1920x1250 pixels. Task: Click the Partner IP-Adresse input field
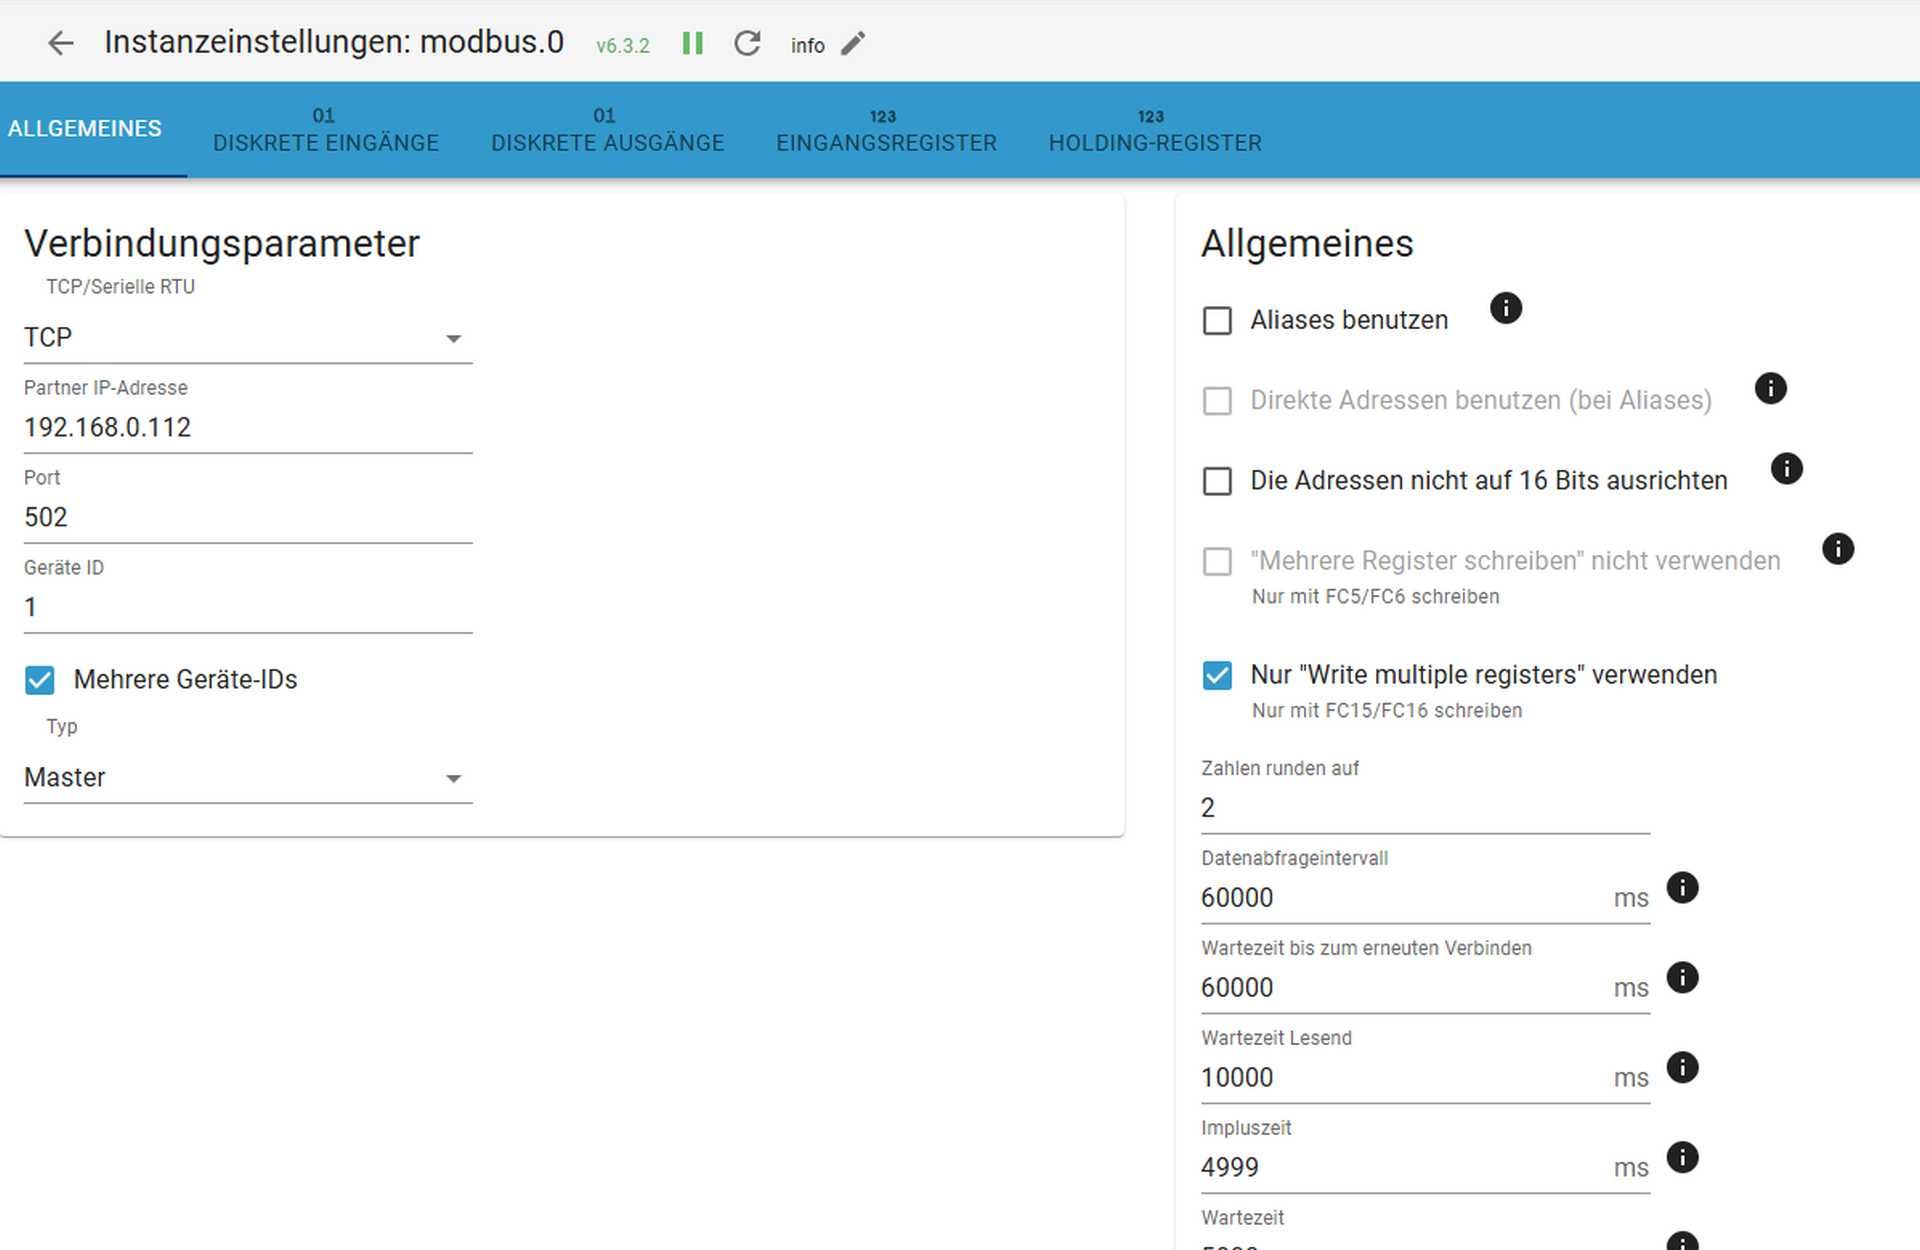pos(245,426)
